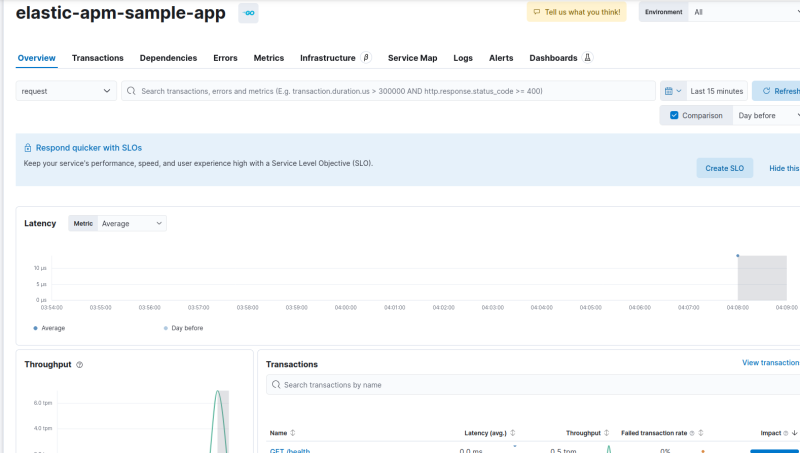The image size is (800, 453).
Task: Expand the transaction type 'request' dropdown
Action: coord(66,91)
